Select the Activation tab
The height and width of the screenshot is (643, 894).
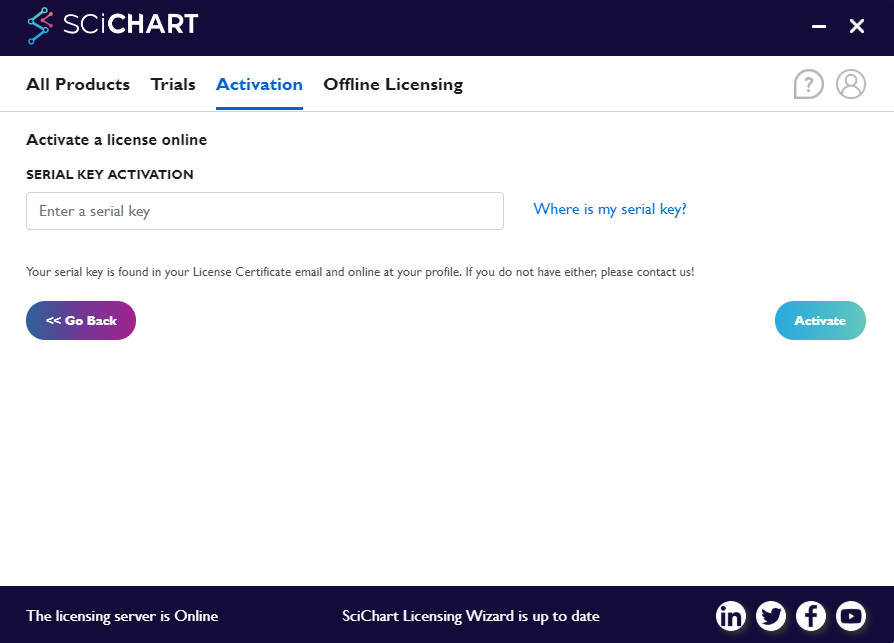pyautogui.click(x=259, y=84)
